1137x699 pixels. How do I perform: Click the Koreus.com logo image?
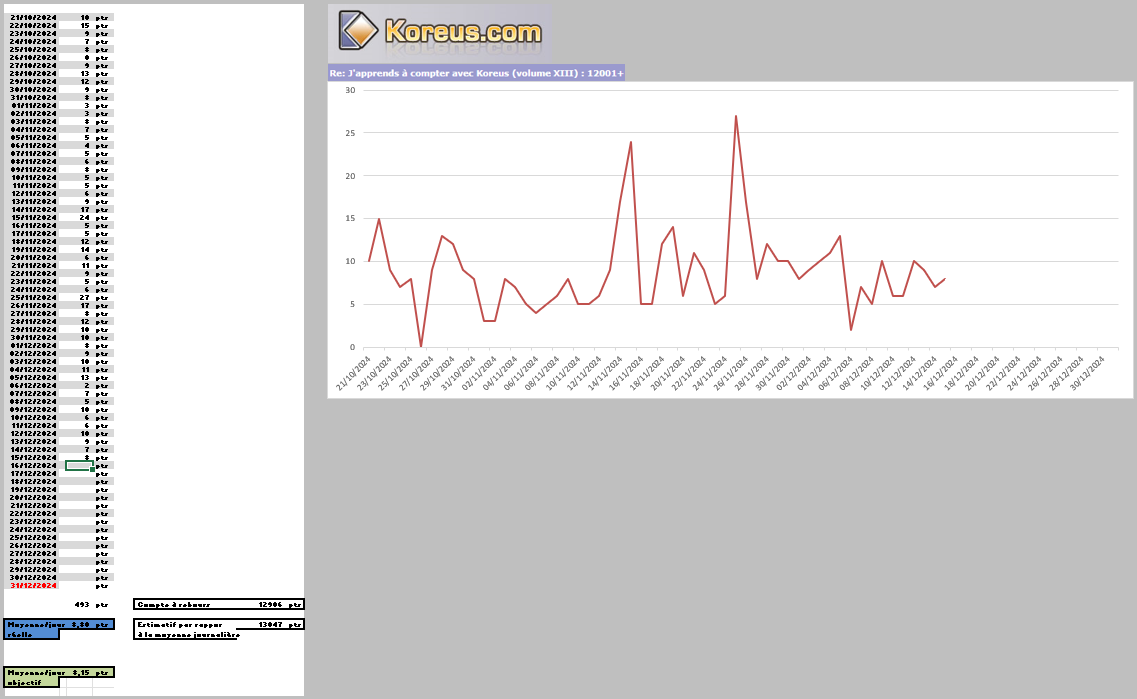(x=440, y=31)
